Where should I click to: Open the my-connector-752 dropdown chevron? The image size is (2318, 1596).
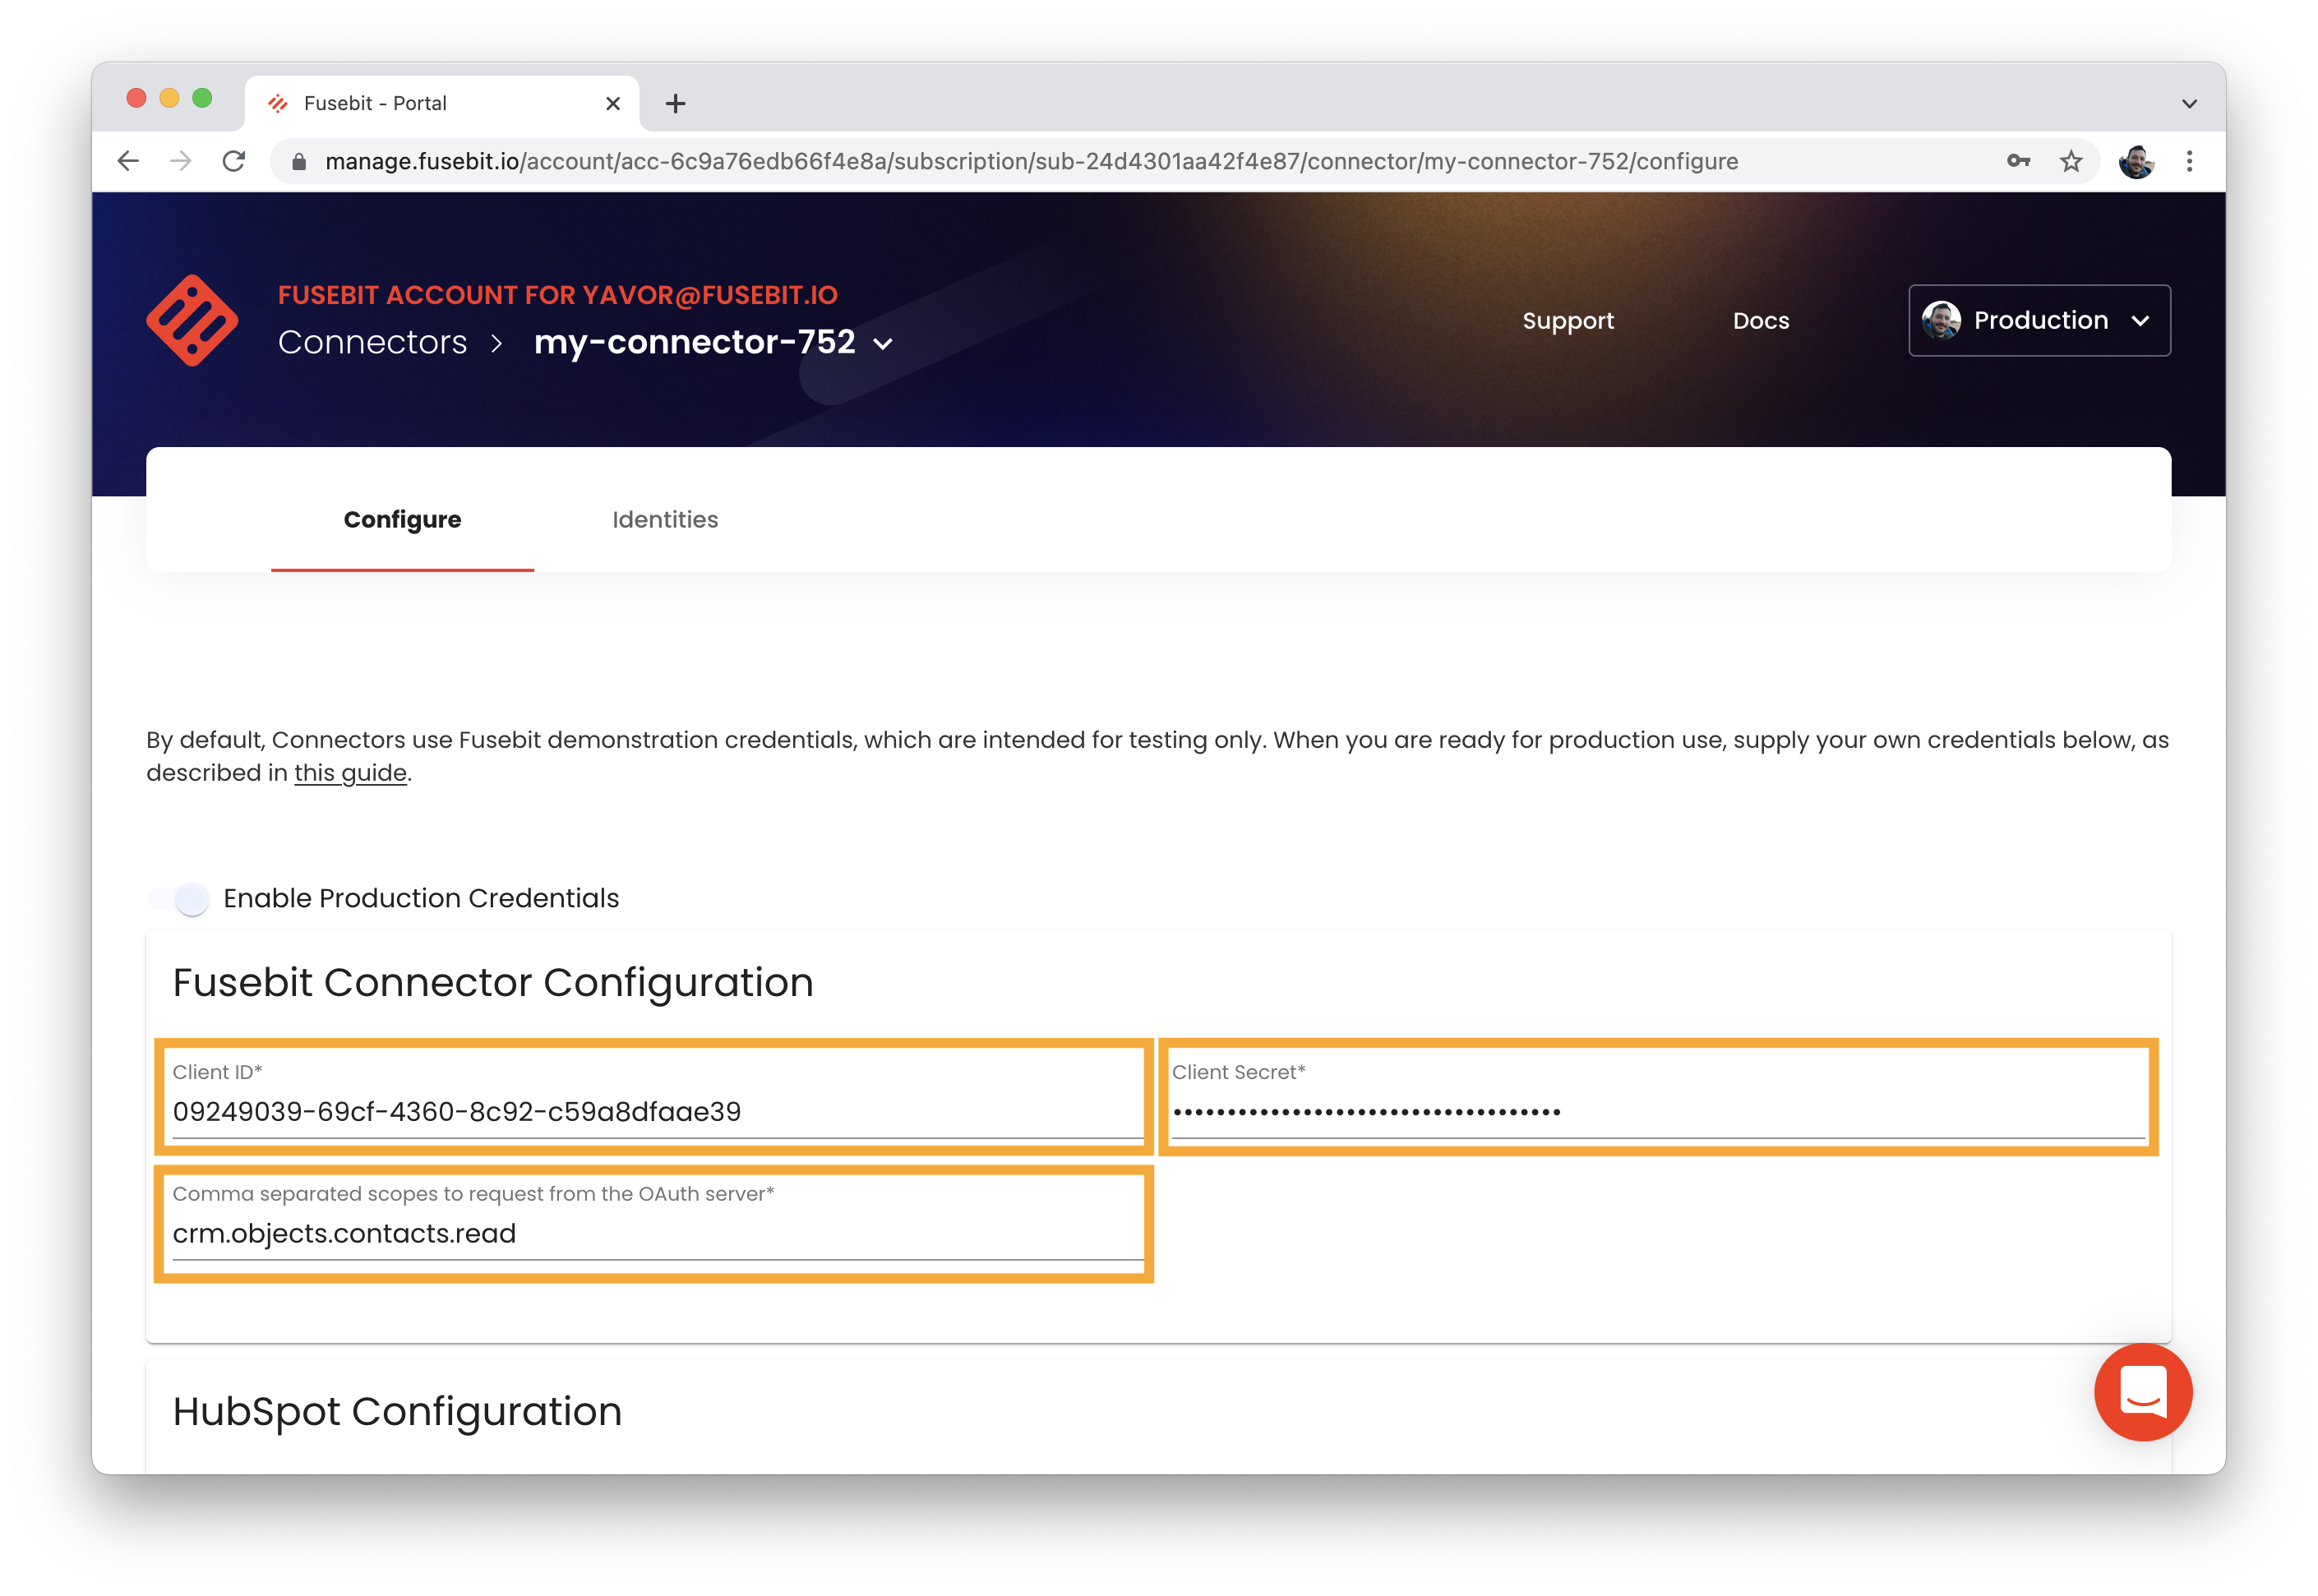(883, 344)
